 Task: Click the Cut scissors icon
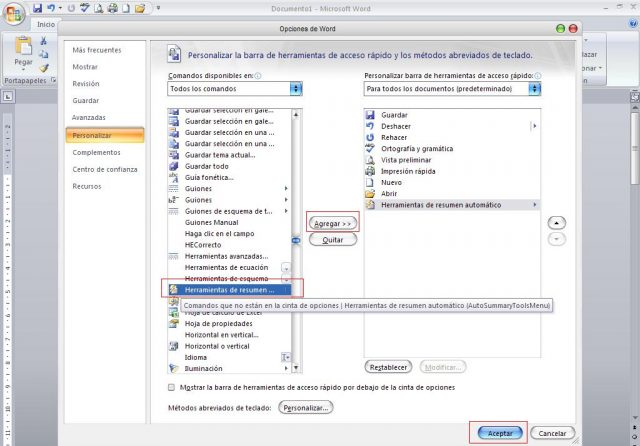pyautogui.click(x=43, y=41)
